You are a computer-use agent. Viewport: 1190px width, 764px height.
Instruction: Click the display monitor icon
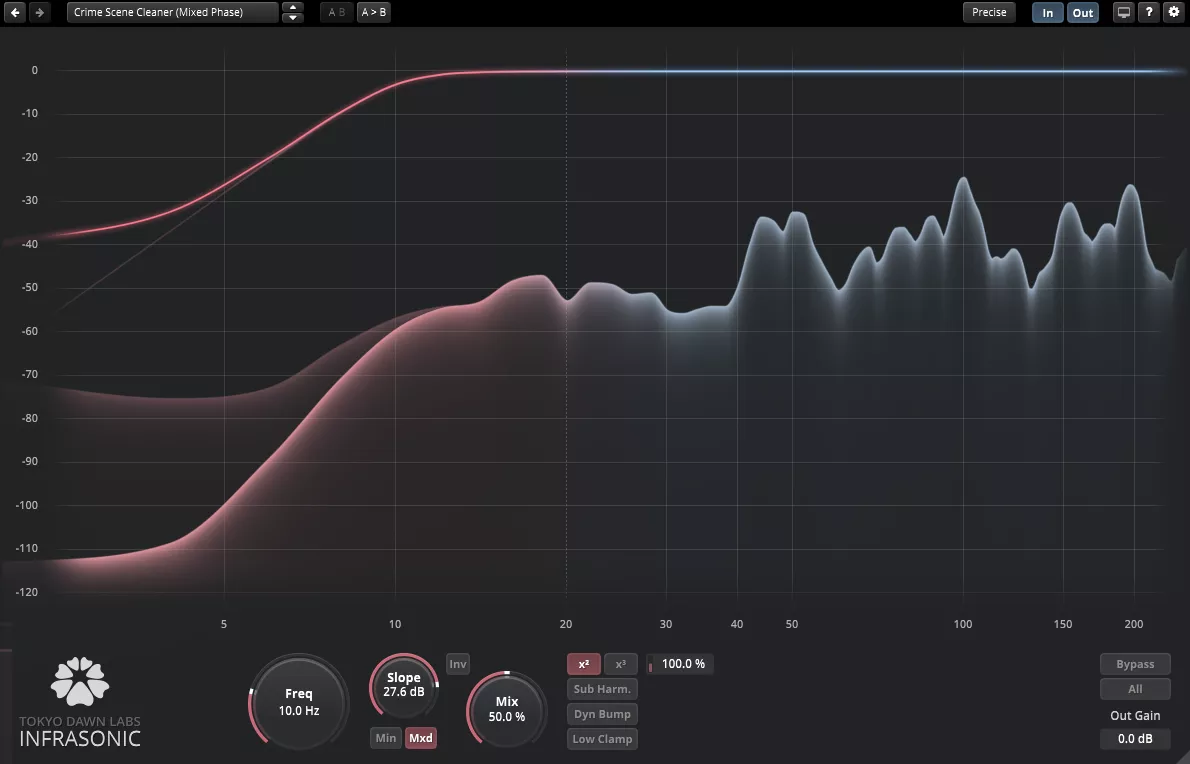1124,12
